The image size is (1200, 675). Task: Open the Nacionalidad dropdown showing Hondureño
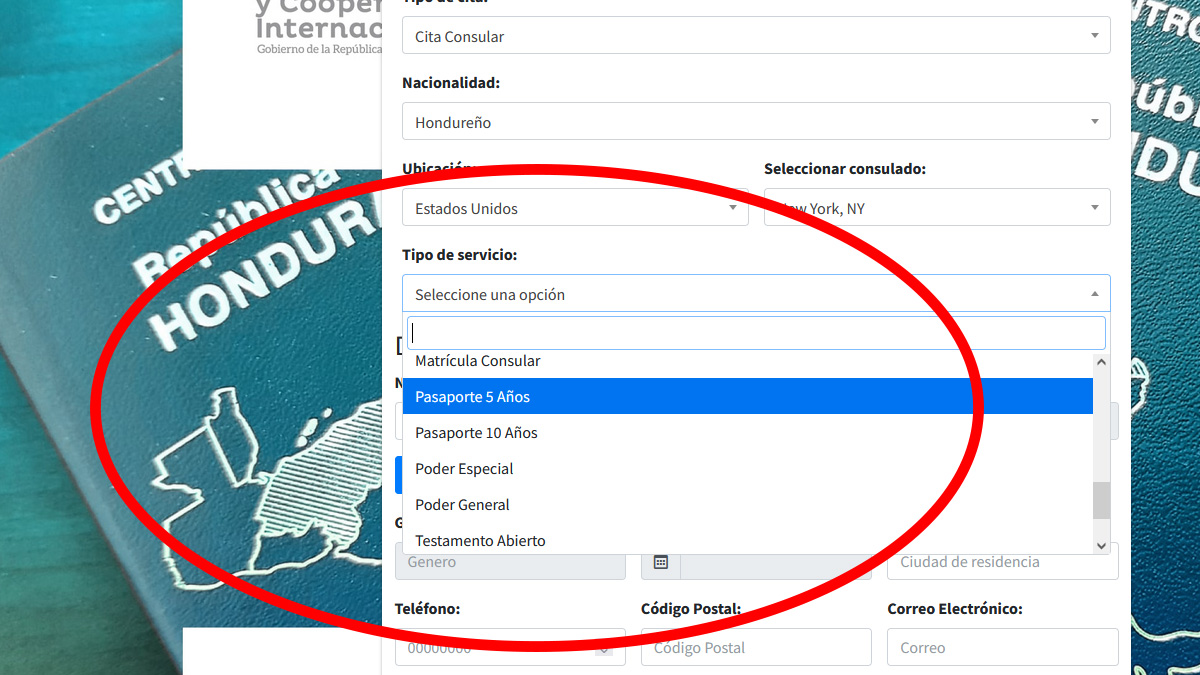[757, 121]
